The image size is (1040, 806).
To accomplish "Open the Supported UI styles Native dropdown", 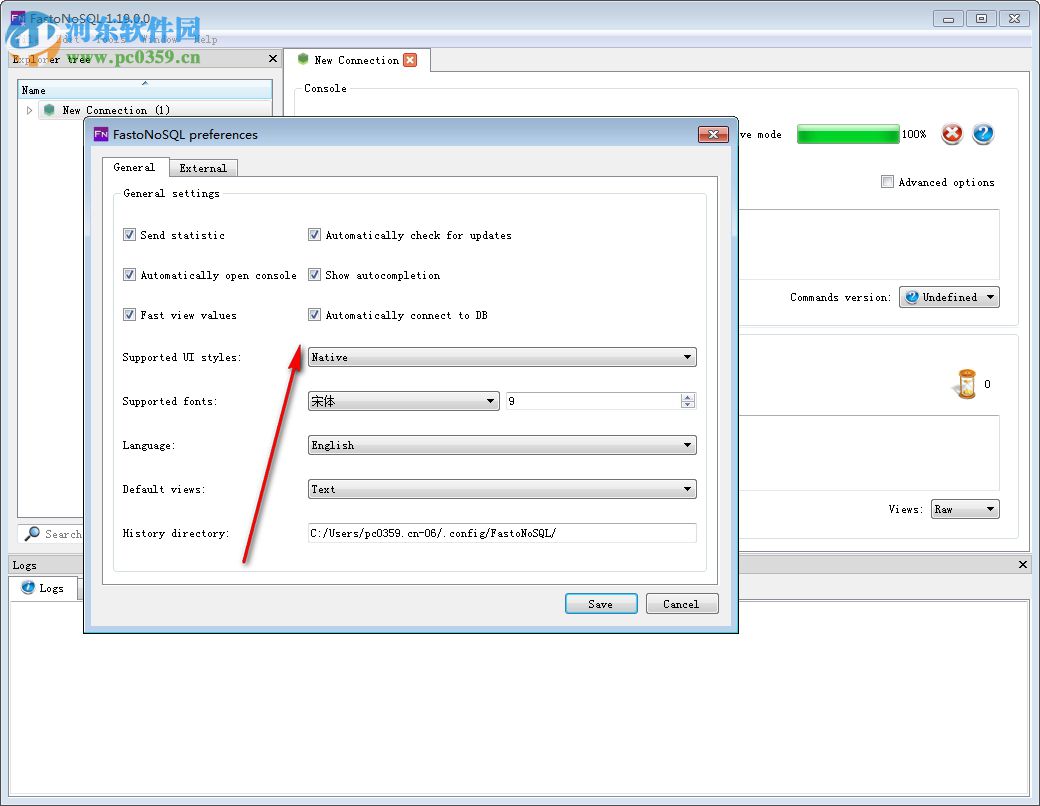I will pyautogui.click(x=502, y=357).
